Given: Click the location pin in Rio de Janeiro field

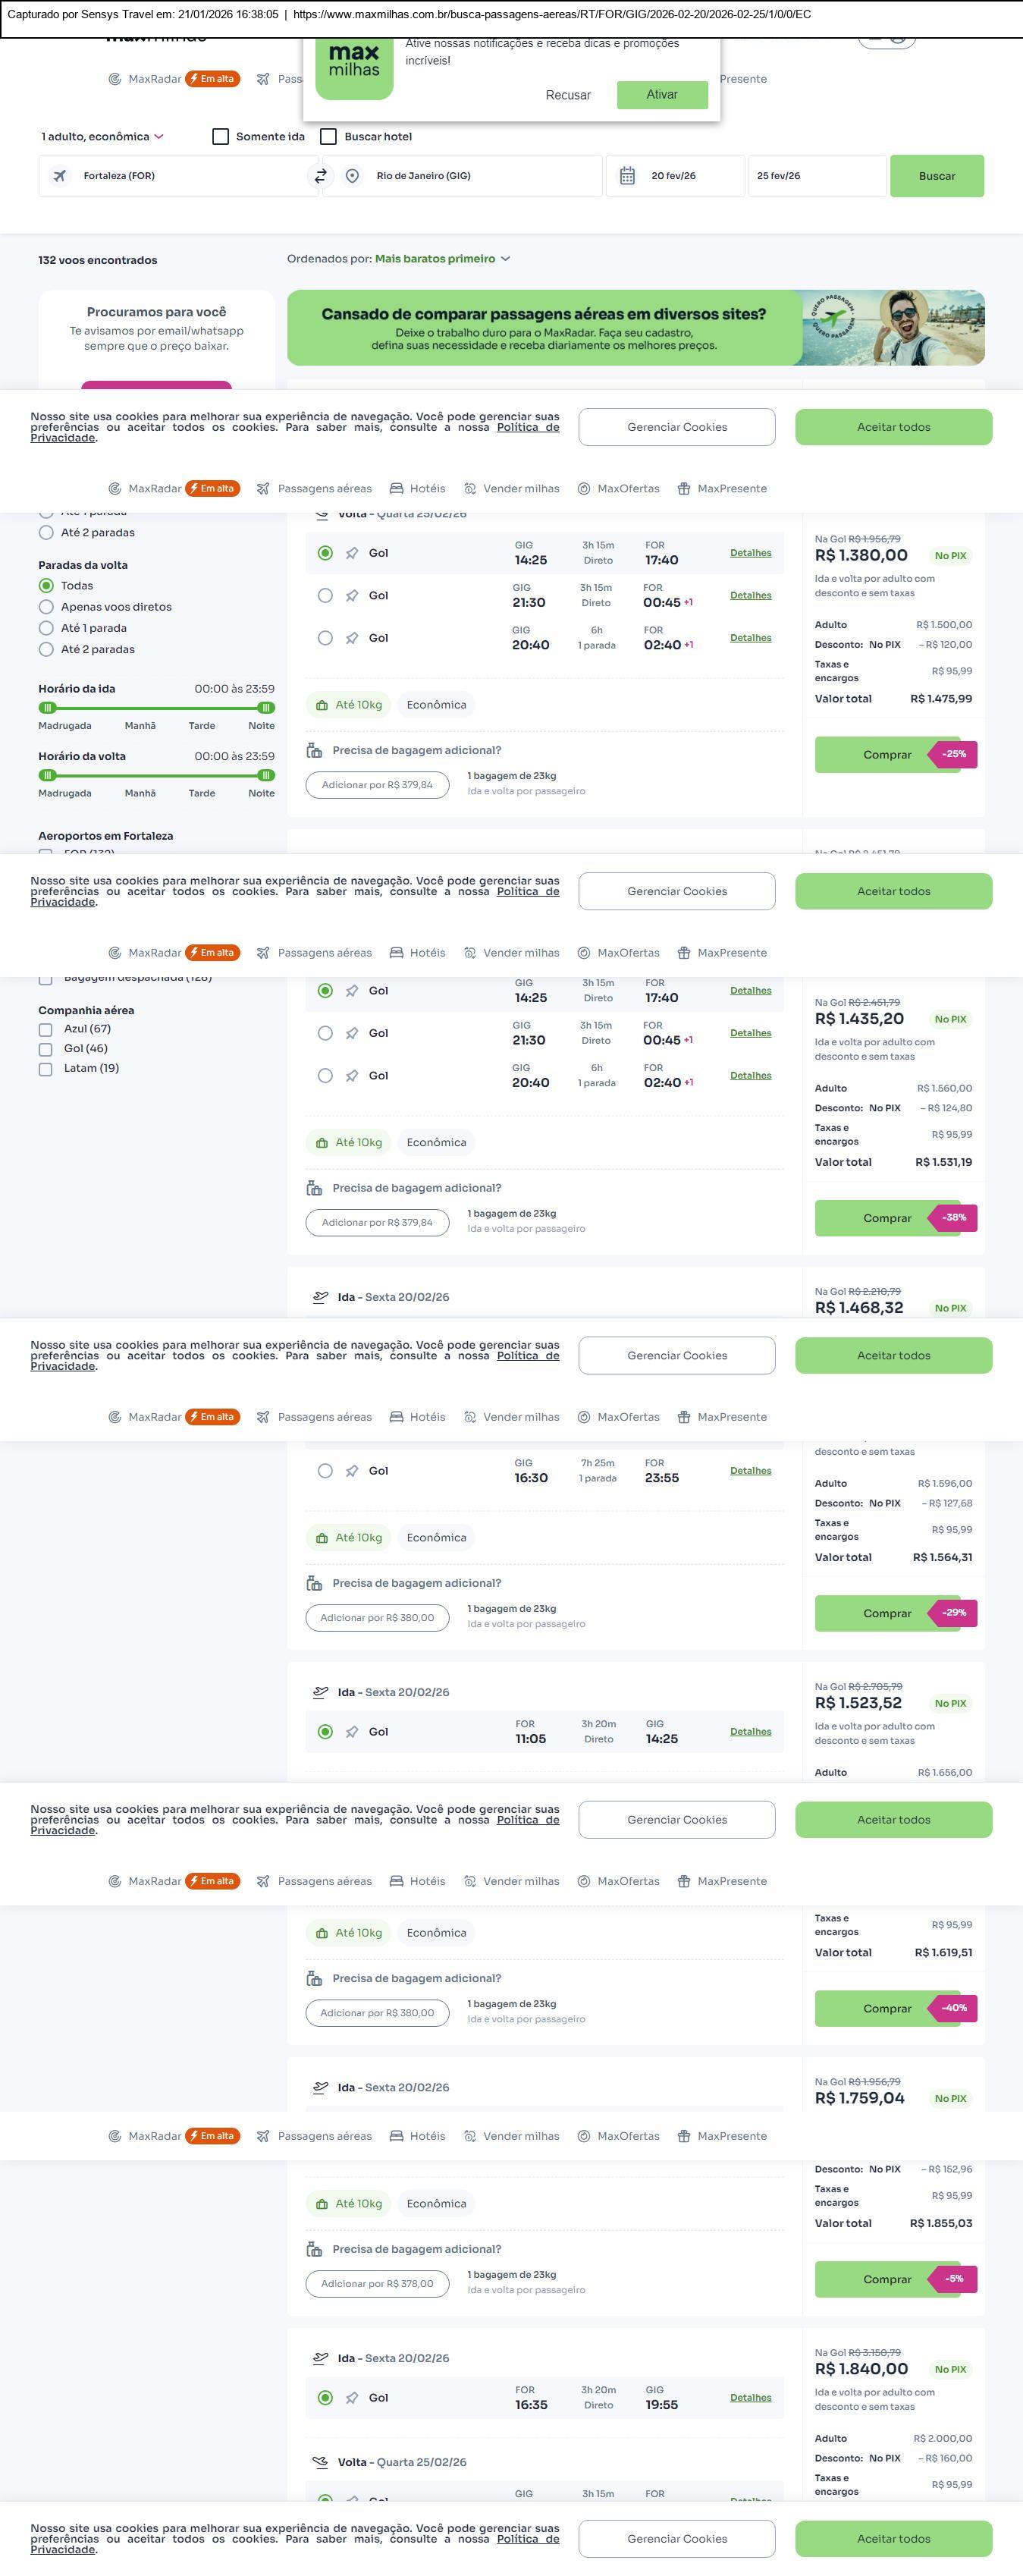Looking at the screenshot, I should point(352,176).
